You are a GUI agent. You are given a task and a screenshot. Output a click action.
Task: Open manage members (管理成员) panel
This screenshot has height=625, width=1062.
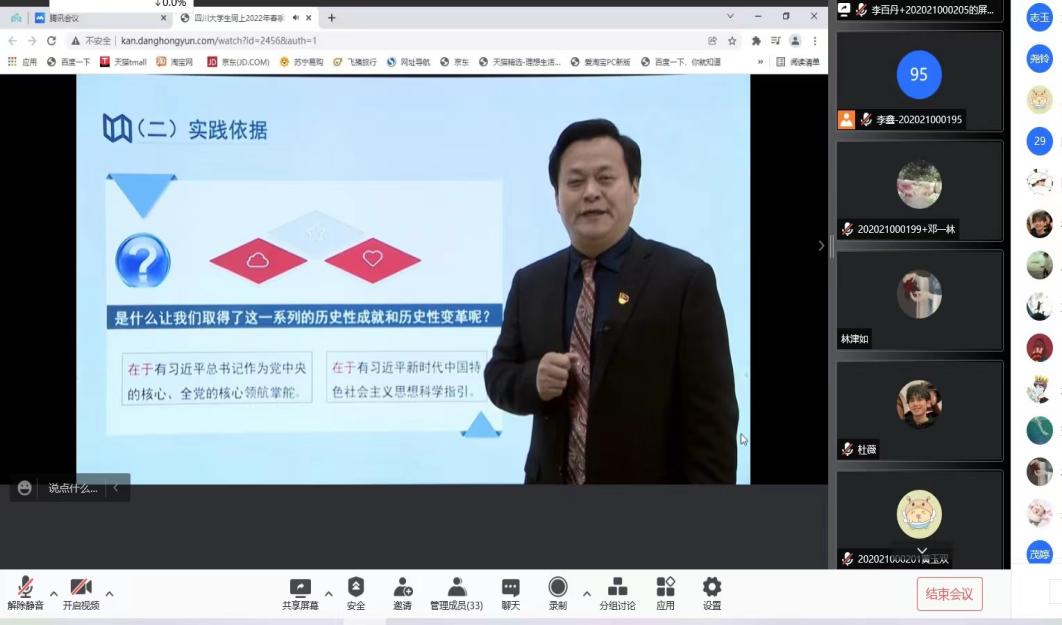[456, 590]
